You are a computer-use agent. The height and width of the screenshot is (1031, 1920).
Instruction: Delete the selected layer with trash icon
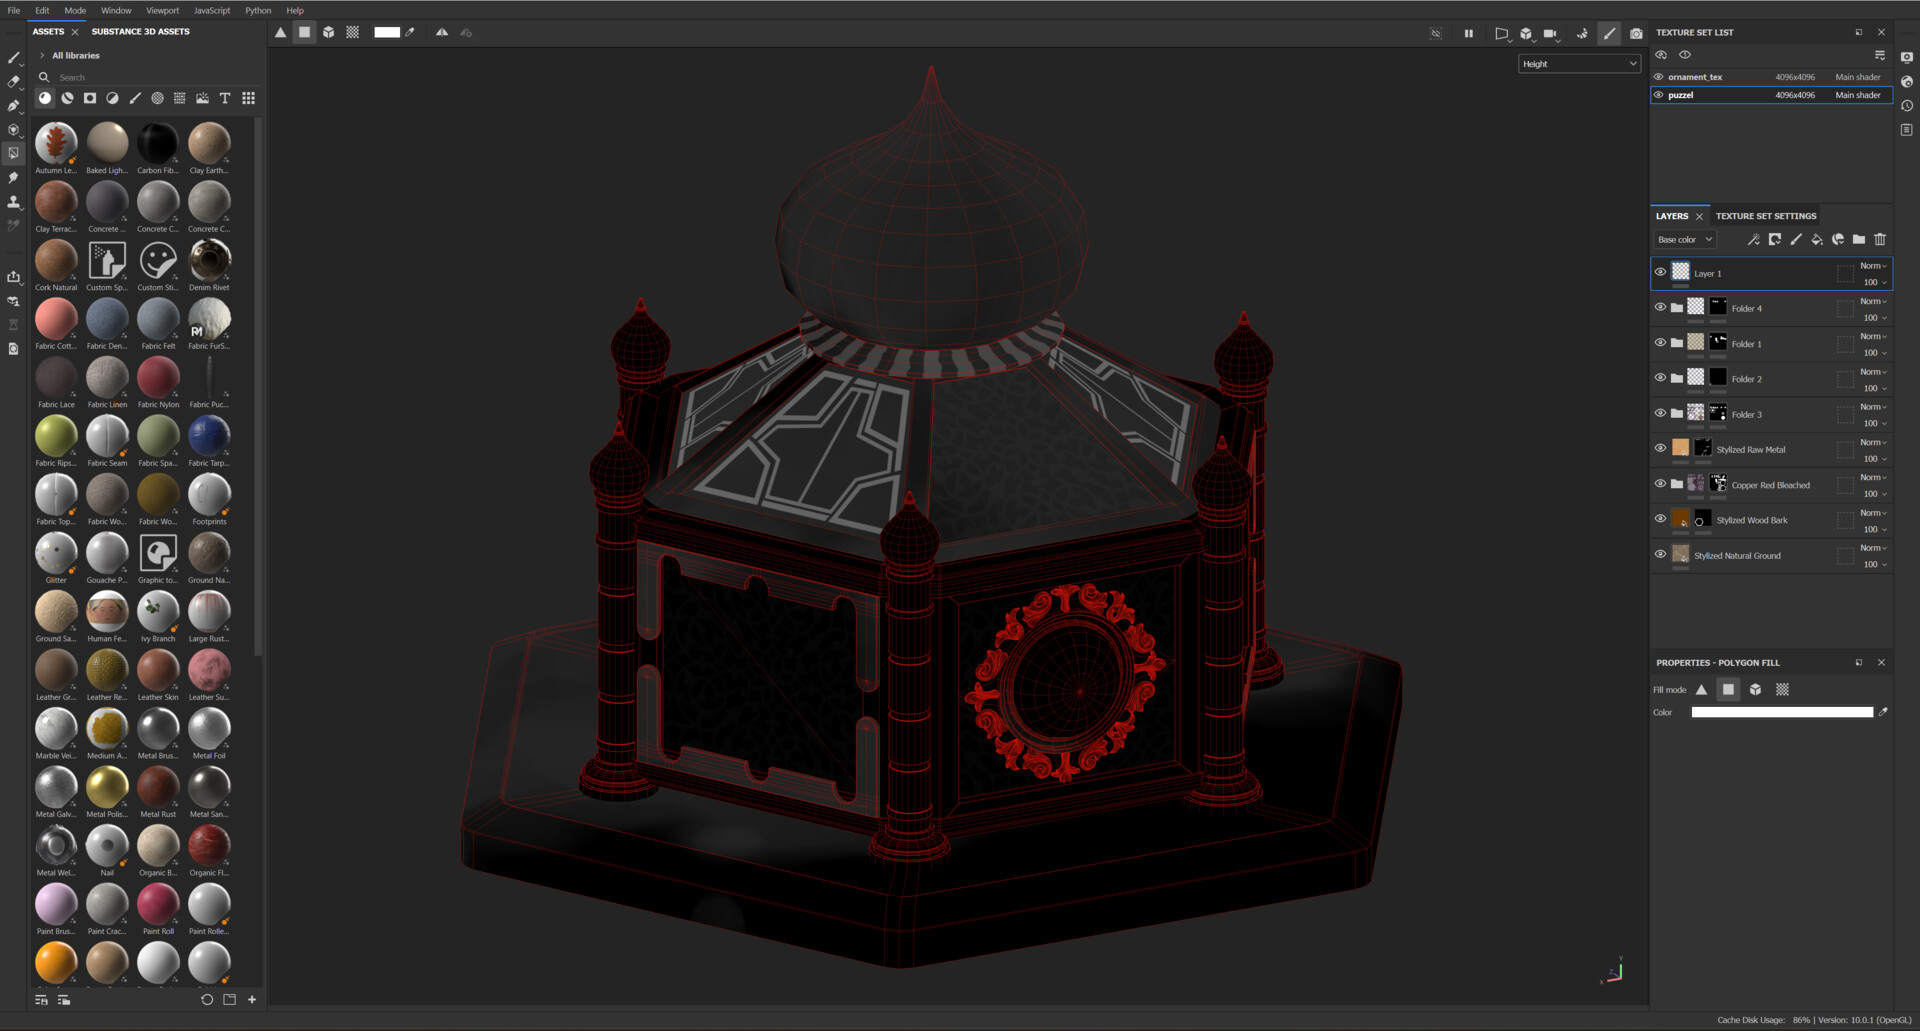(1880, 239)
